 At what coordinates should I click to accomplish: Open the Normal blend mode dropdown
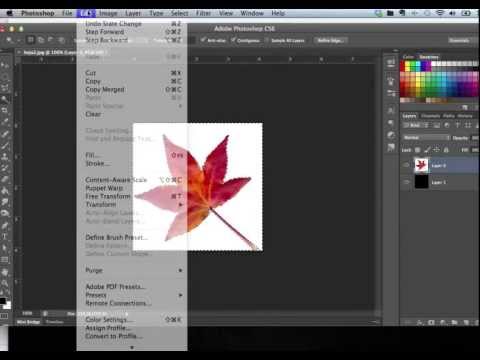click(x=426, y=137)
